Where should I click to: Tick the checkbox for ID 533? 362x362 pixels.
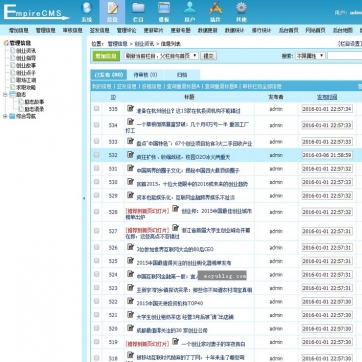pyautogui.click(x=97, y=141)
